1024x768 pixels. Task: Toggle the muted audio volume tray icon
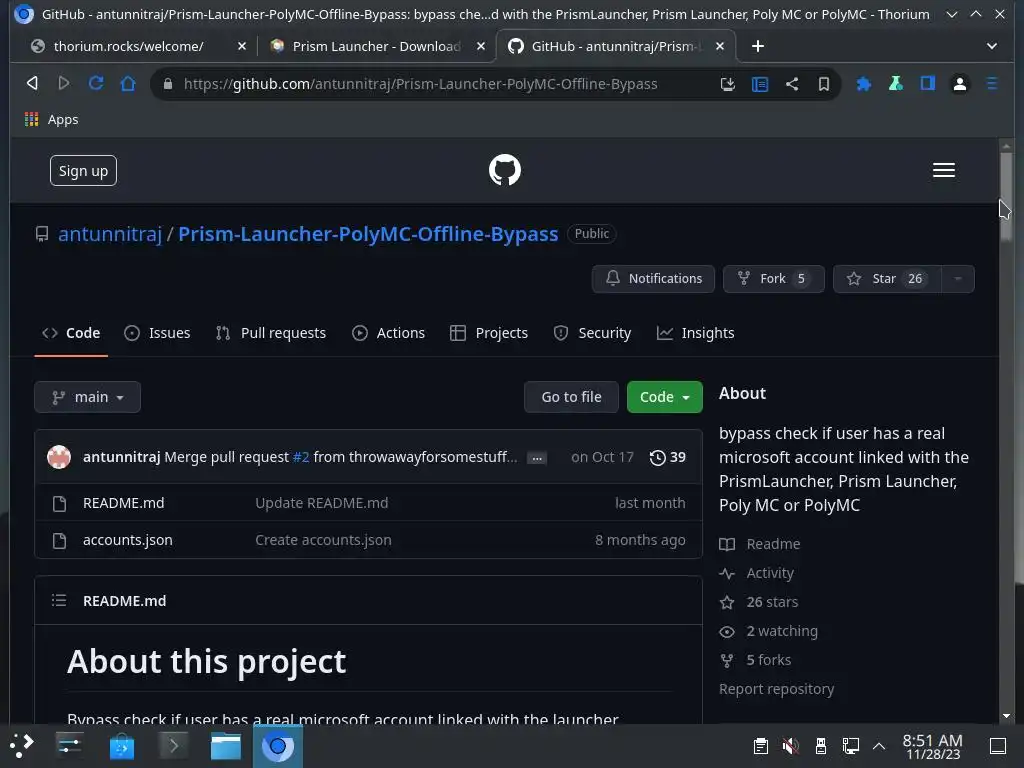pyautogui.click(x=790, y=746)
